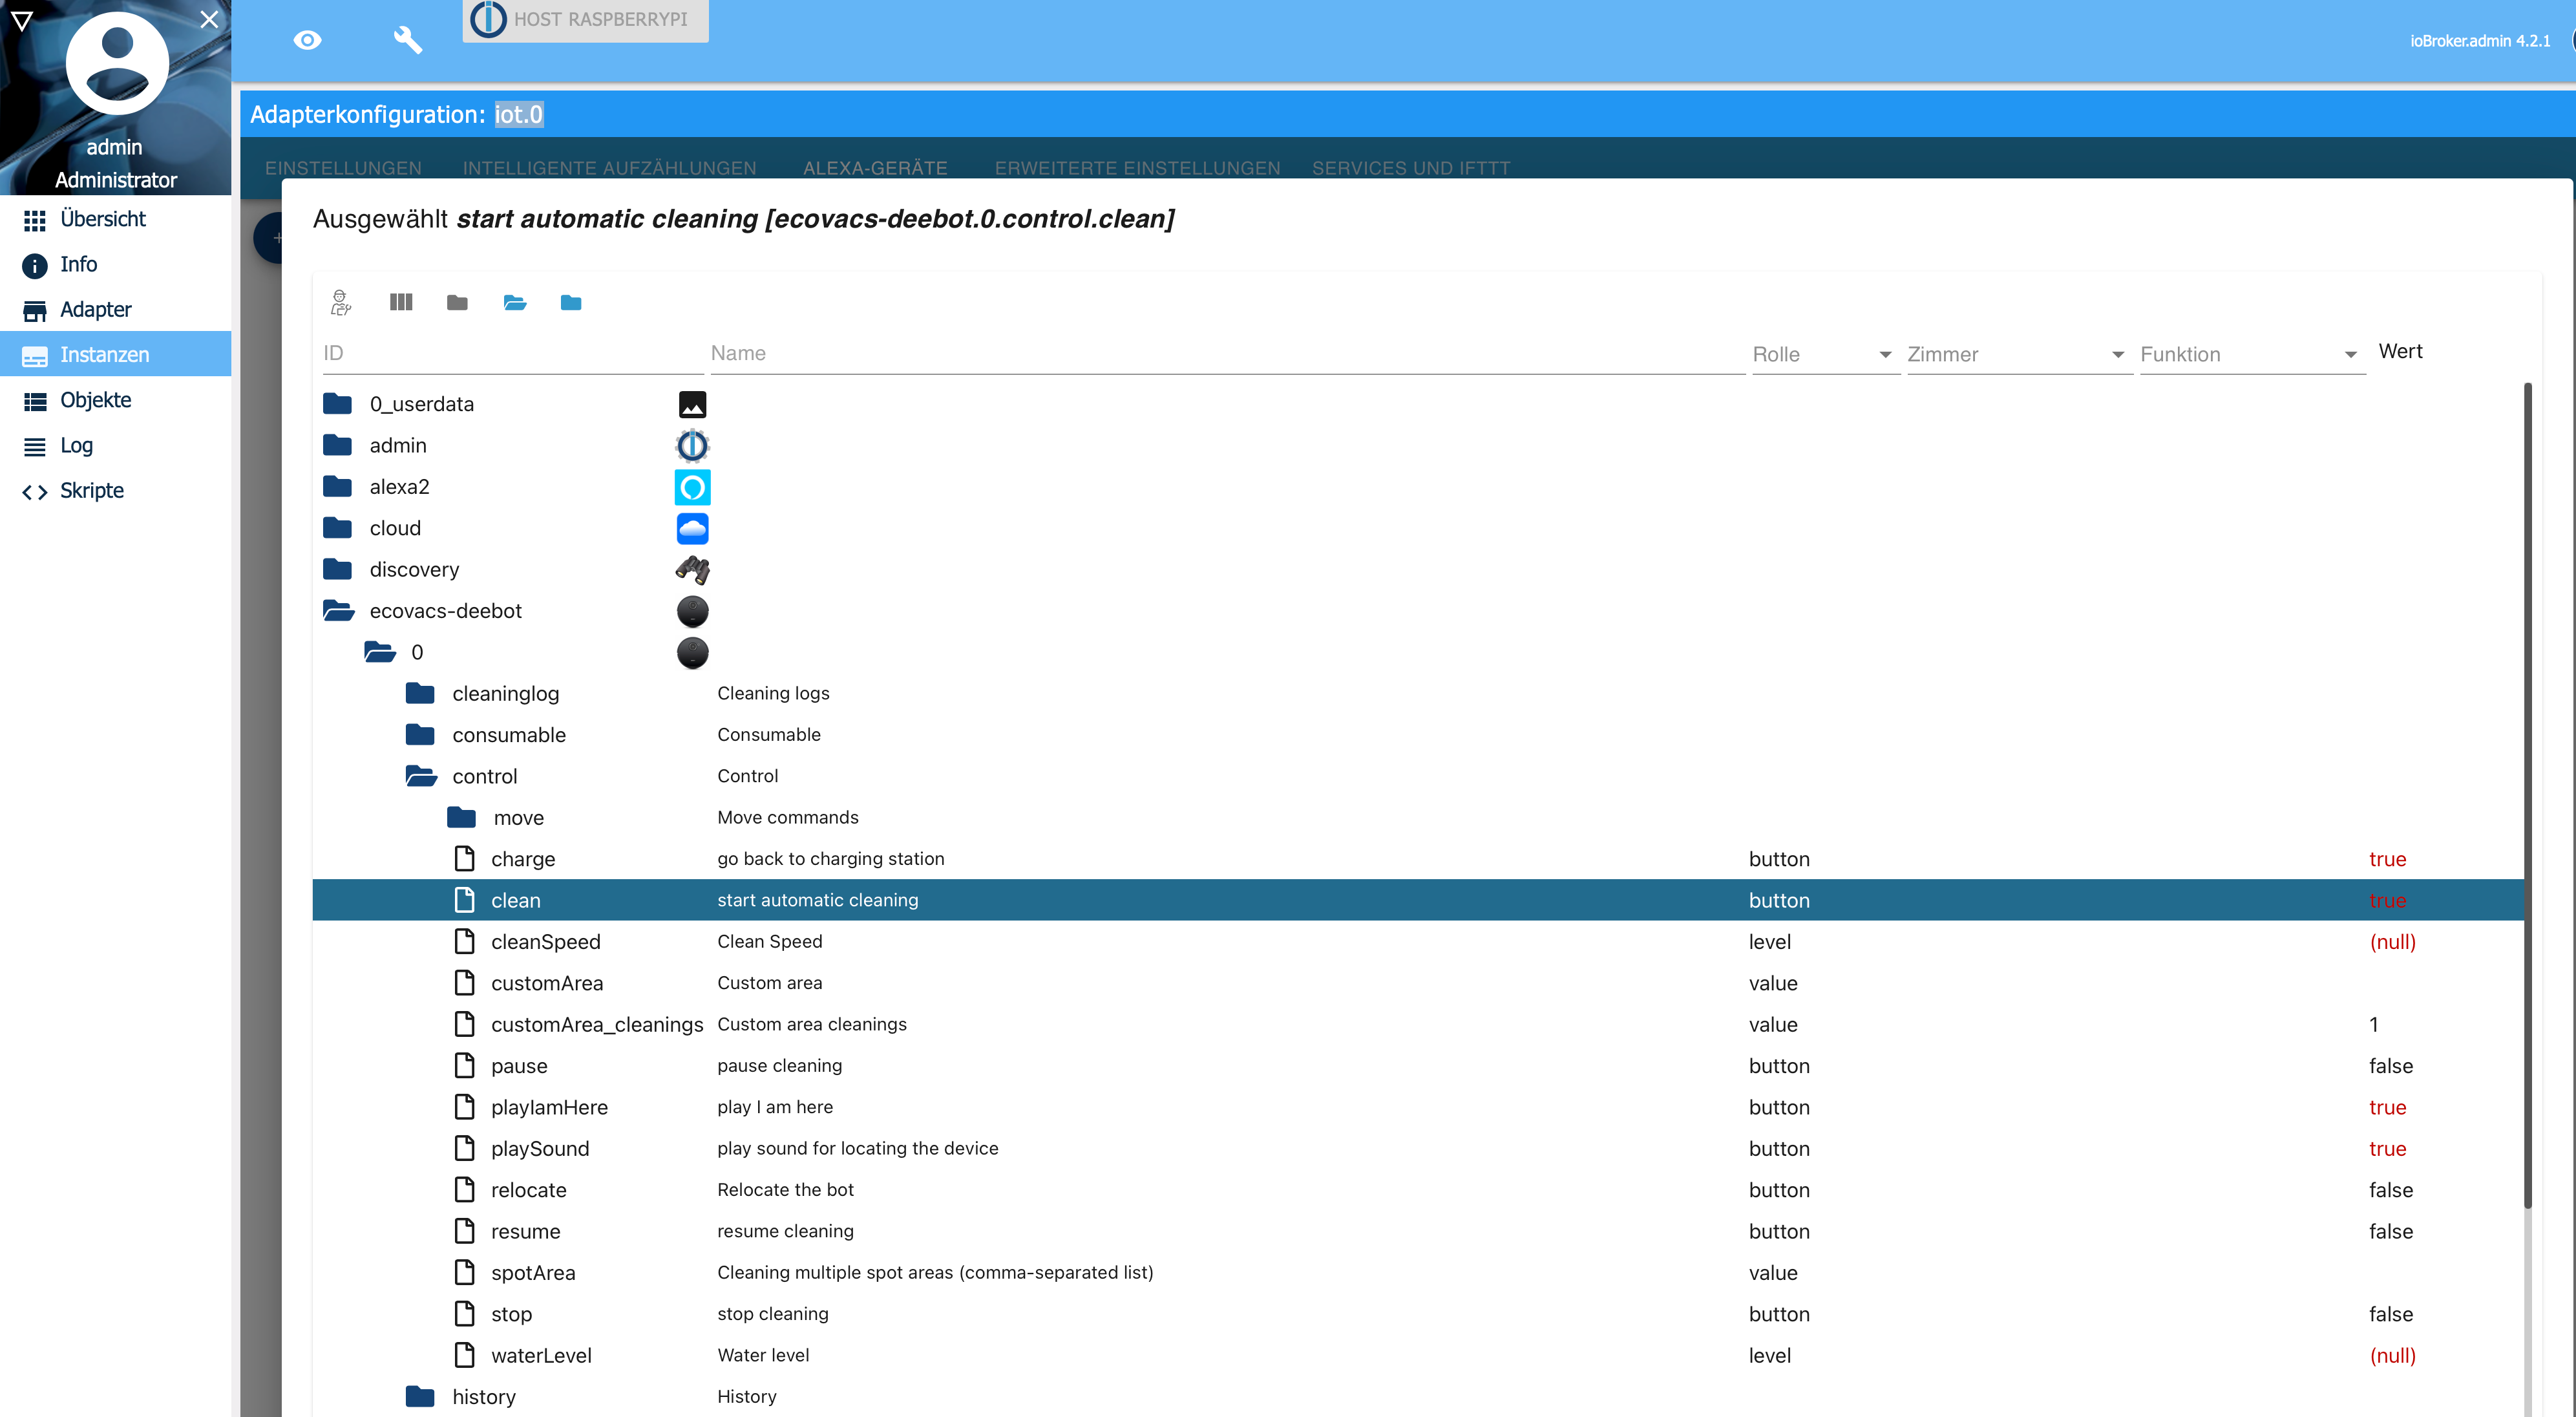The width and height of the screenshot is (2576, 1417).
Task: Click the alexa2 adapter icon
Action: [692, 487]
